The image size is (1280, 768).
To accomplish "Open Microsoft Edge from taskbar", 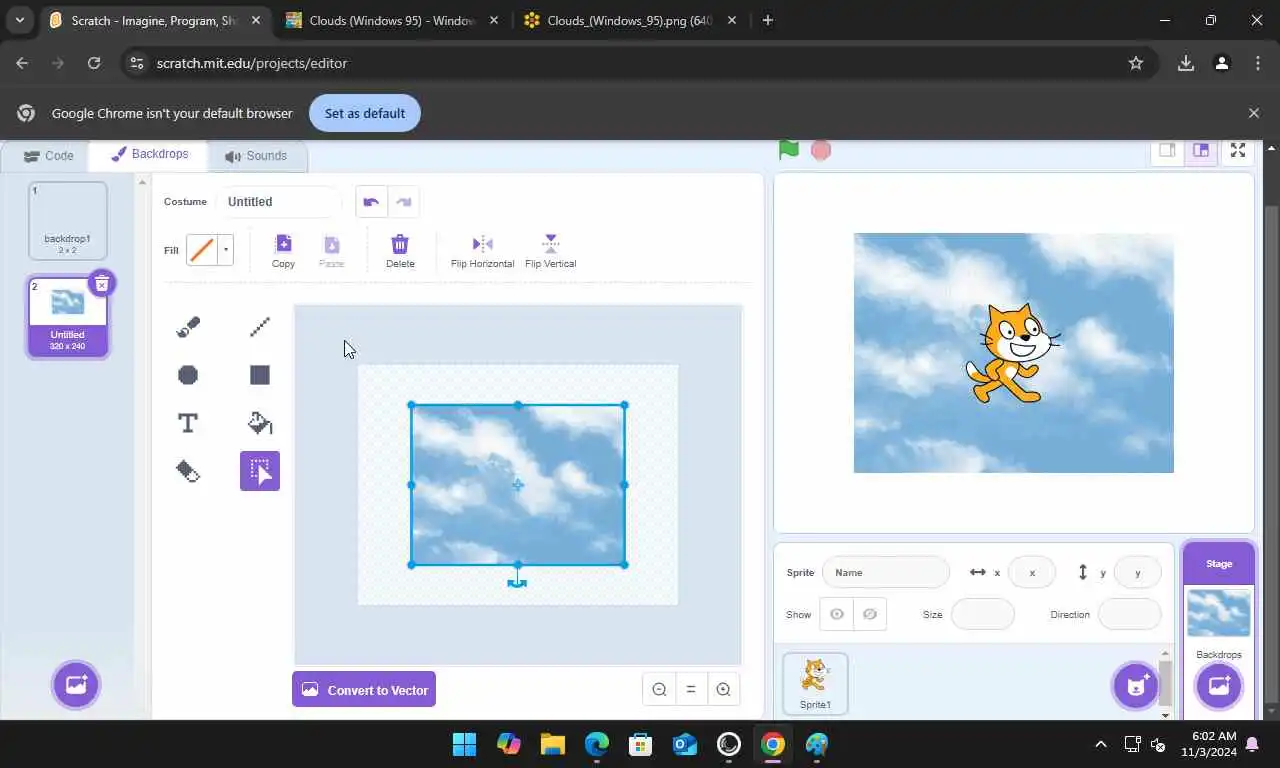I will pos(597,744).
